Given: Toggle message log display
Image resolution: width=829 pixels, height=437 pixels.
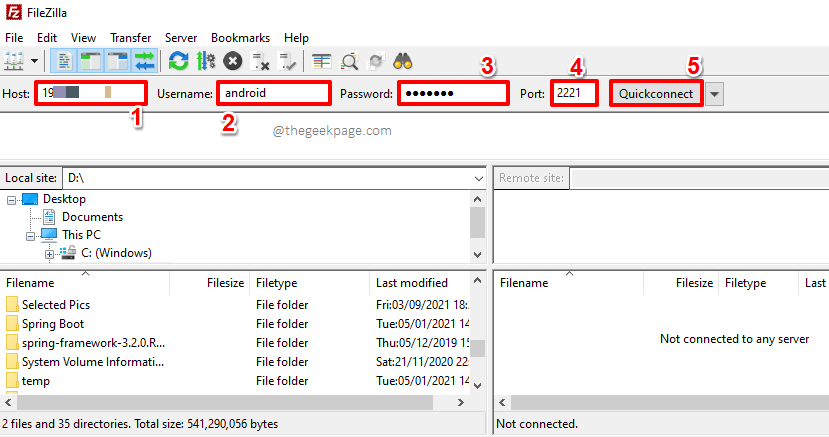Looking at the screenshot, I should (63, 61).
